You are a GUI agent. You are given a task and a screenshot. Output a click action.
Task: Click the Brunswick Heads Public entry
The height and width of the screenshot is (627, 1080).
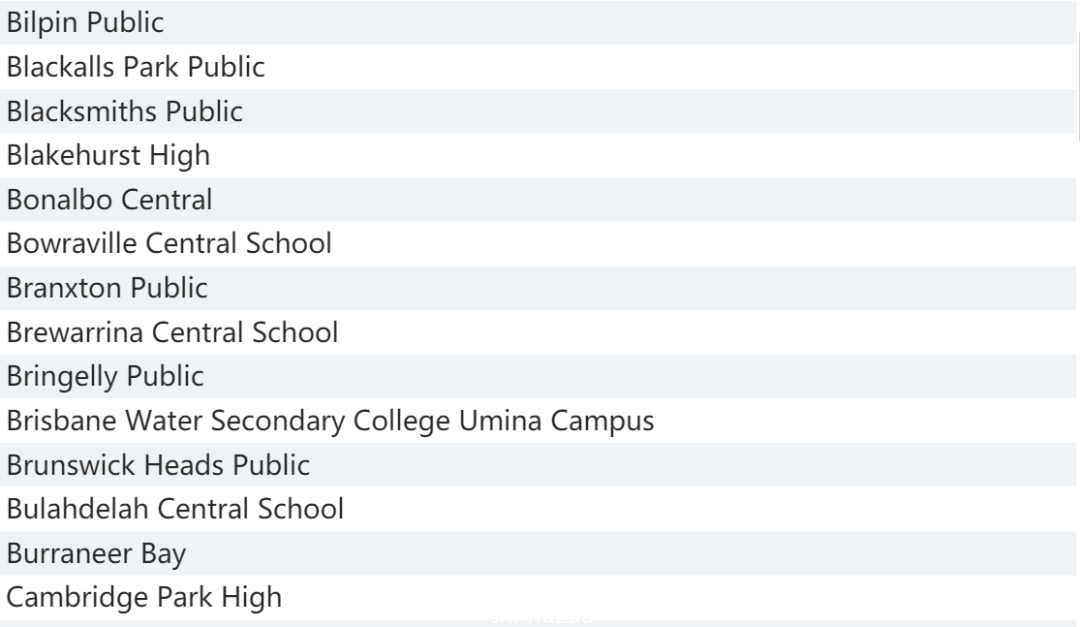coord(538,465)
